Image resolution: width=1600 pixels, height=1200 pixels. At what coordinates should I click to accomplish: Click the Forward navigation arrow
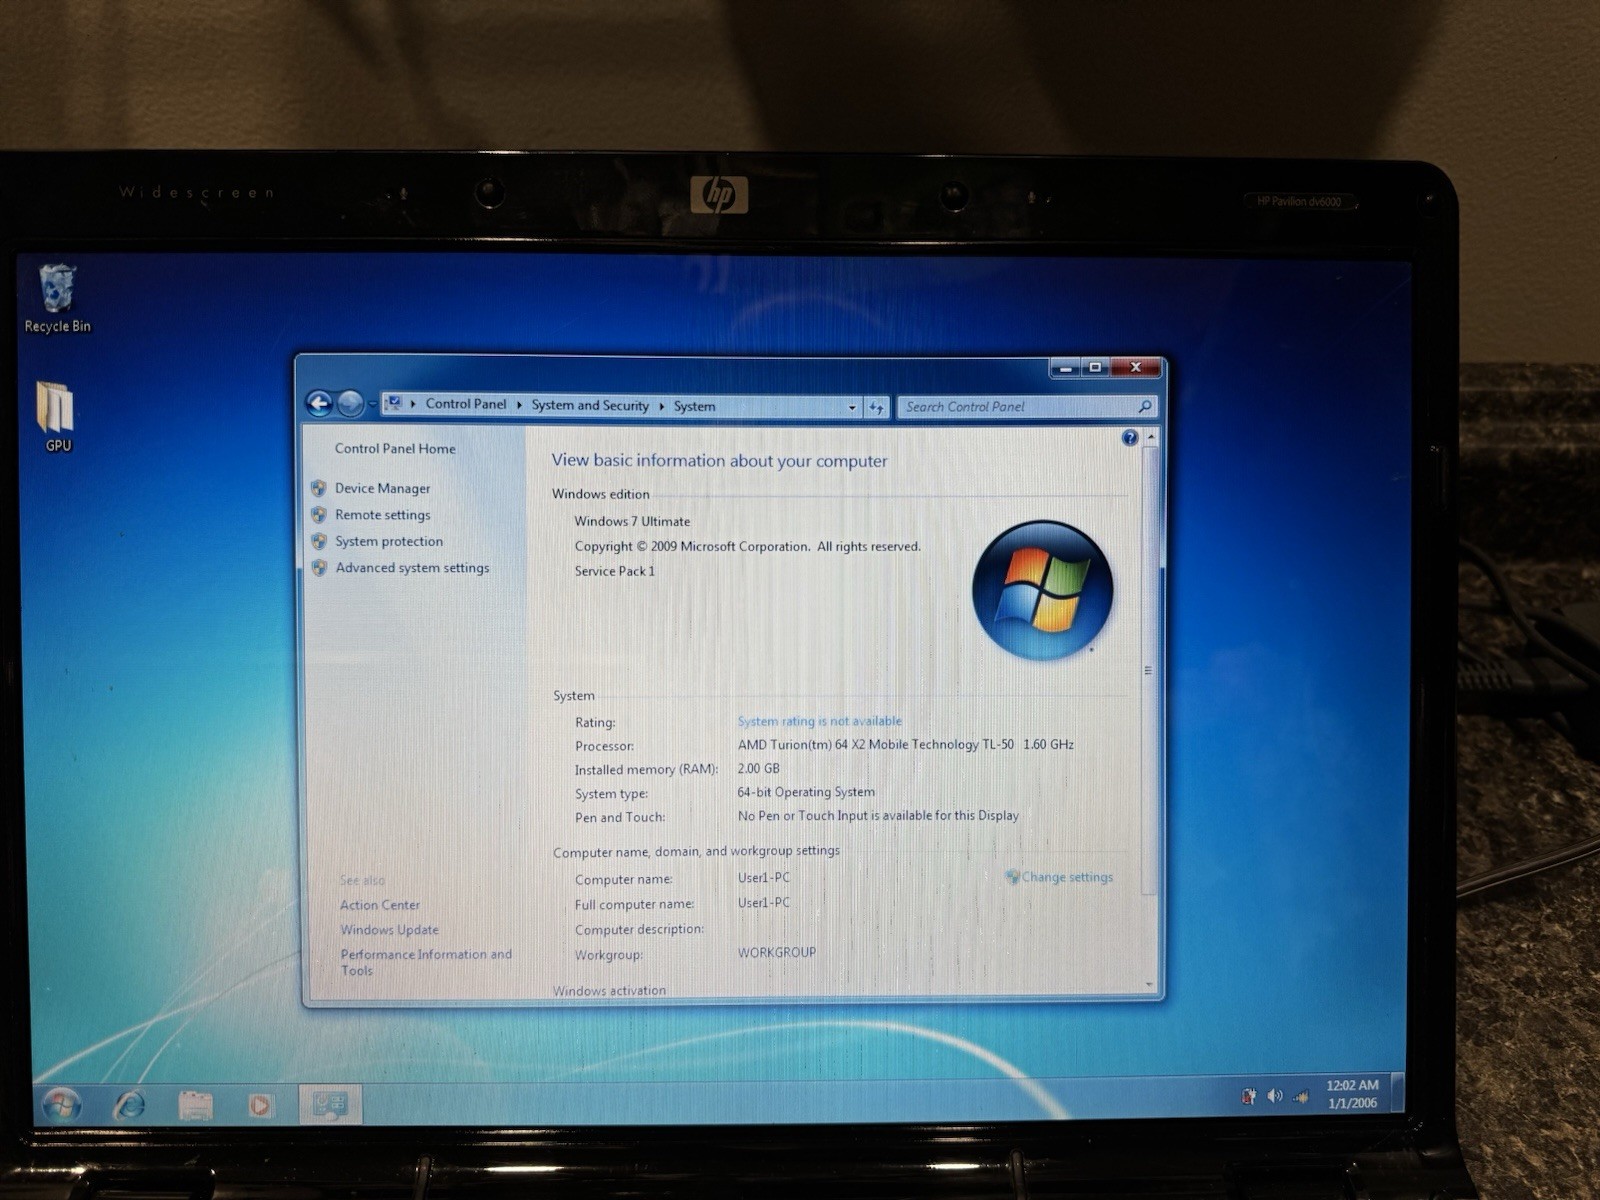[349, 404]
